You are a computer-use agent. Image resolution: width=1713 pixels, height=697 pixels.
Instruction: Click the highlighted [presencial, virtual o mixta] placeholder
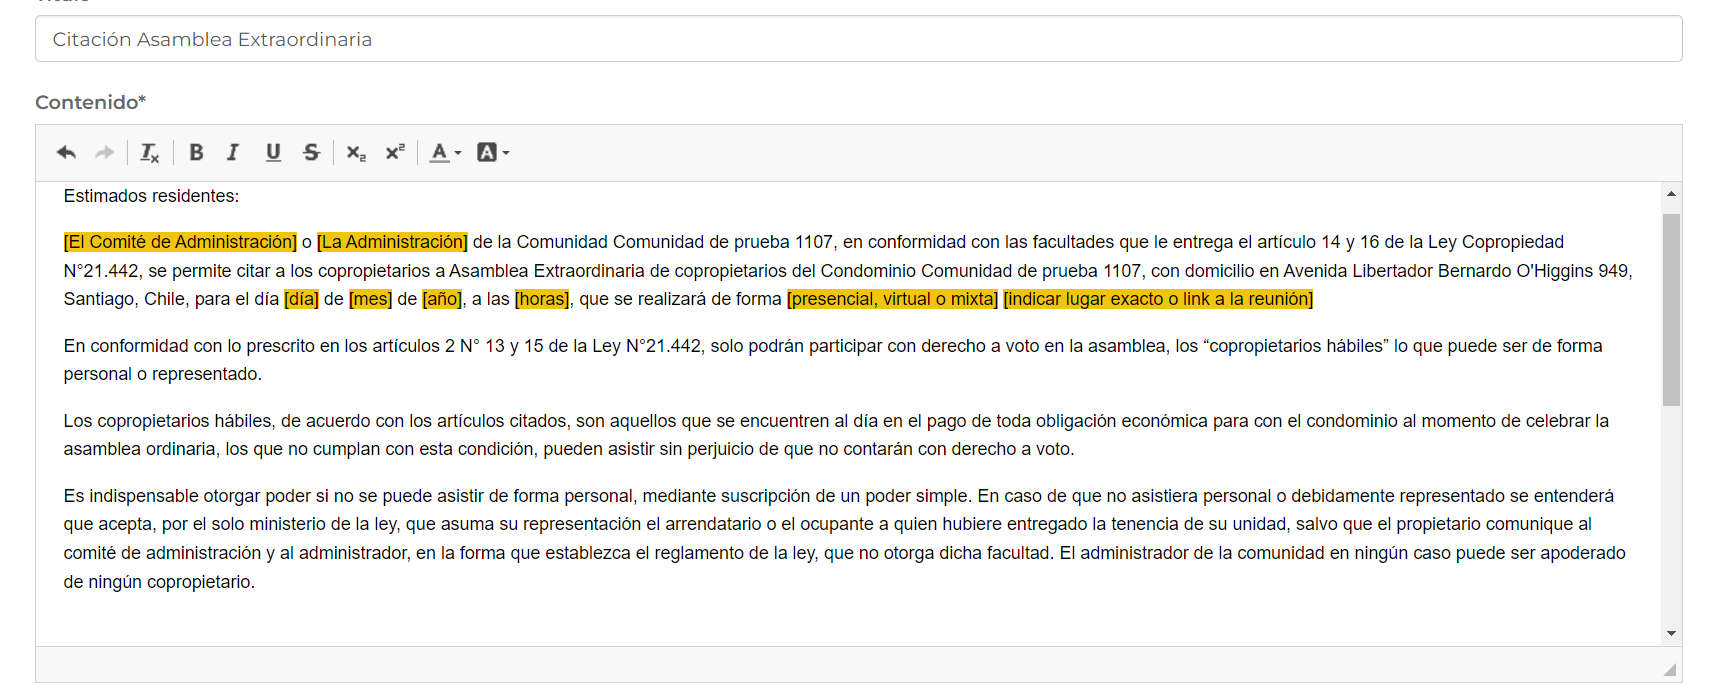pyautogui.click(x=892, y=299)
